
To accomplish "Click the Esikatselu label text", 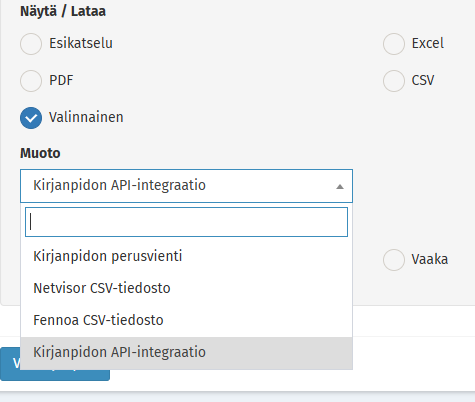I will coord(81,43).
